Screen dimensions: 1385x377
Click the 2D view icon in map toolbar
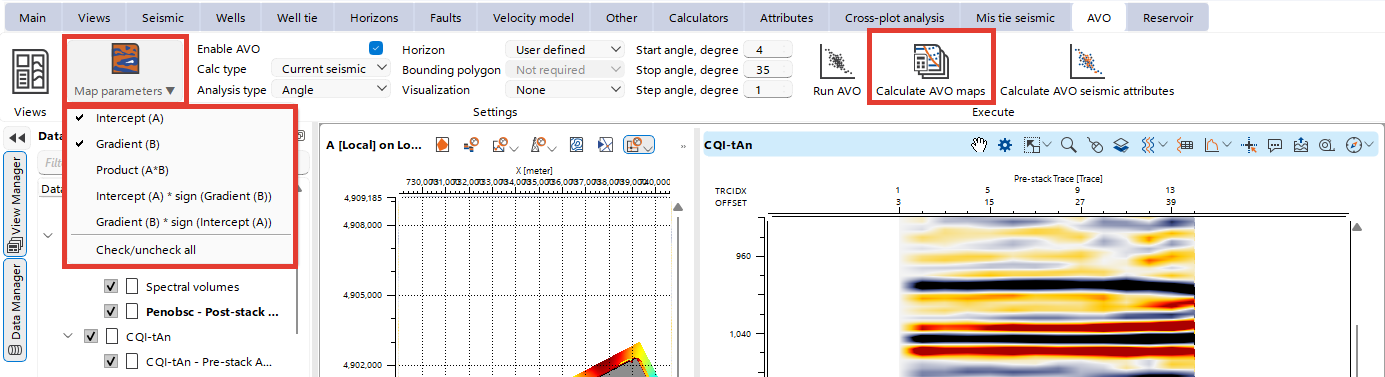pyautogui.click(x=577, y=145)
